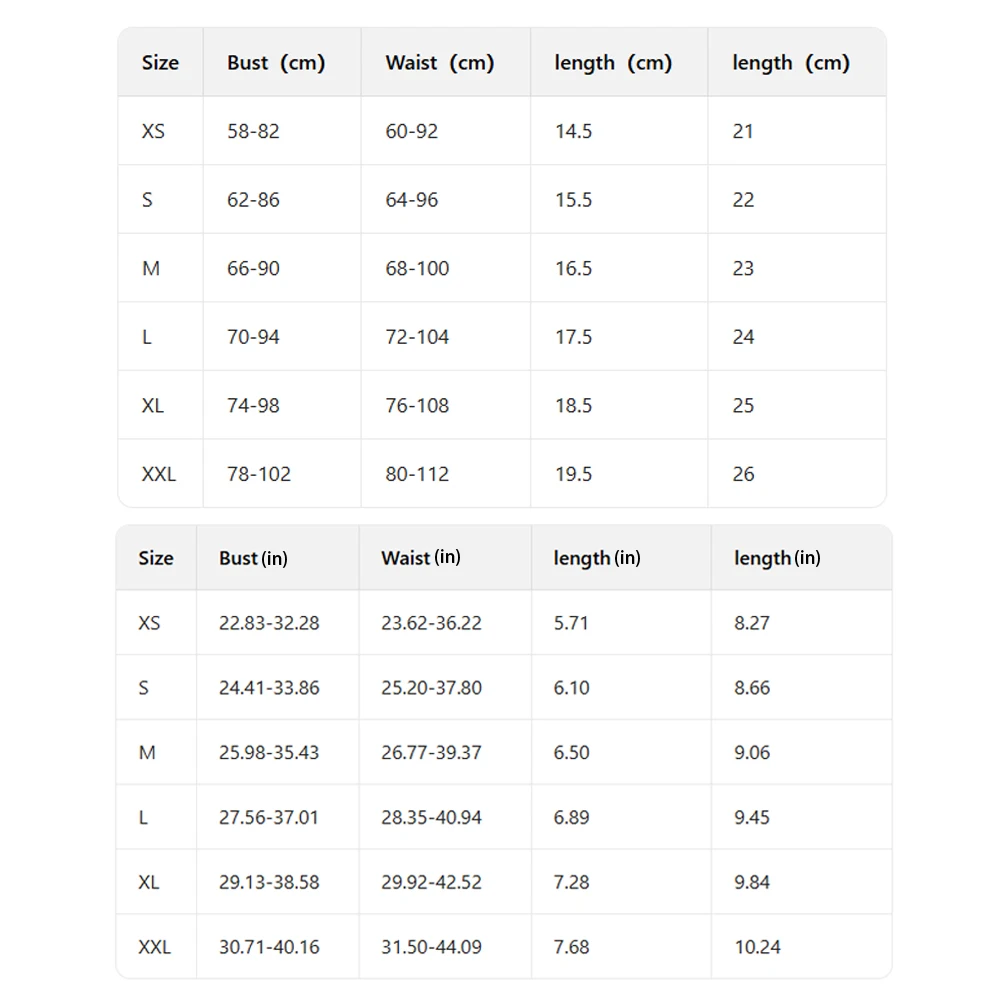This screenshot has width=1000, height=1000.
Task: Click the "Waist (cm)" column header
Action: (x=440, y=63)
